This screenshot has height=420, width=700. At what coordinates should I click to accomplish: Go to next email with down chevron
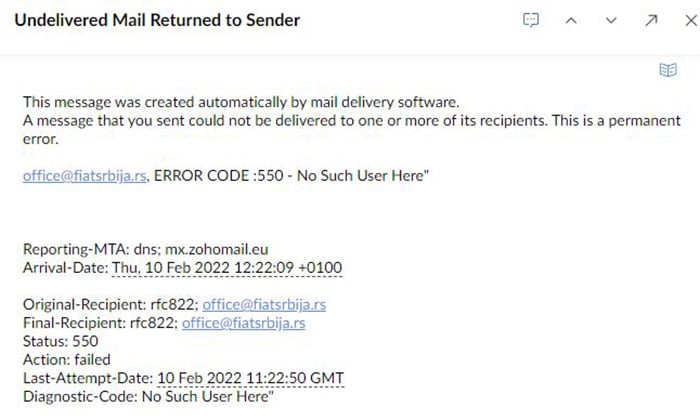tap(611, 20)
